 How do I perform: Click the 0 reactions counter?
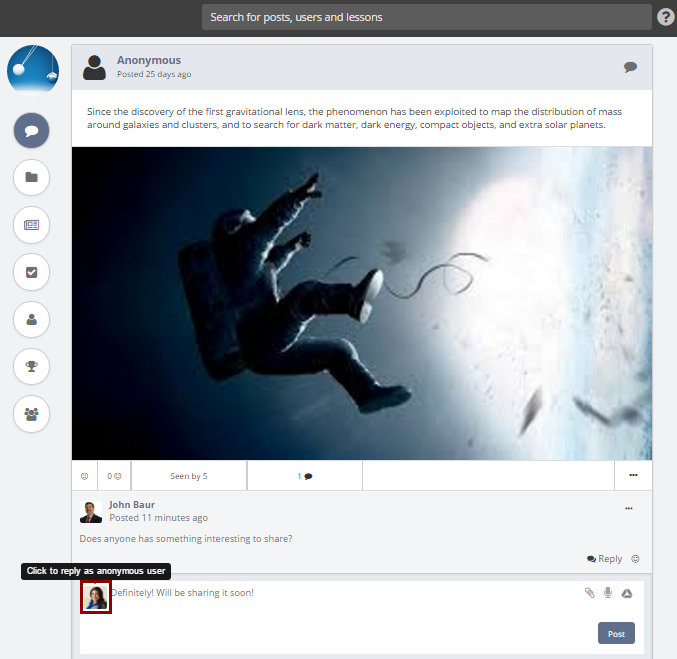click(x=114, y=476)
